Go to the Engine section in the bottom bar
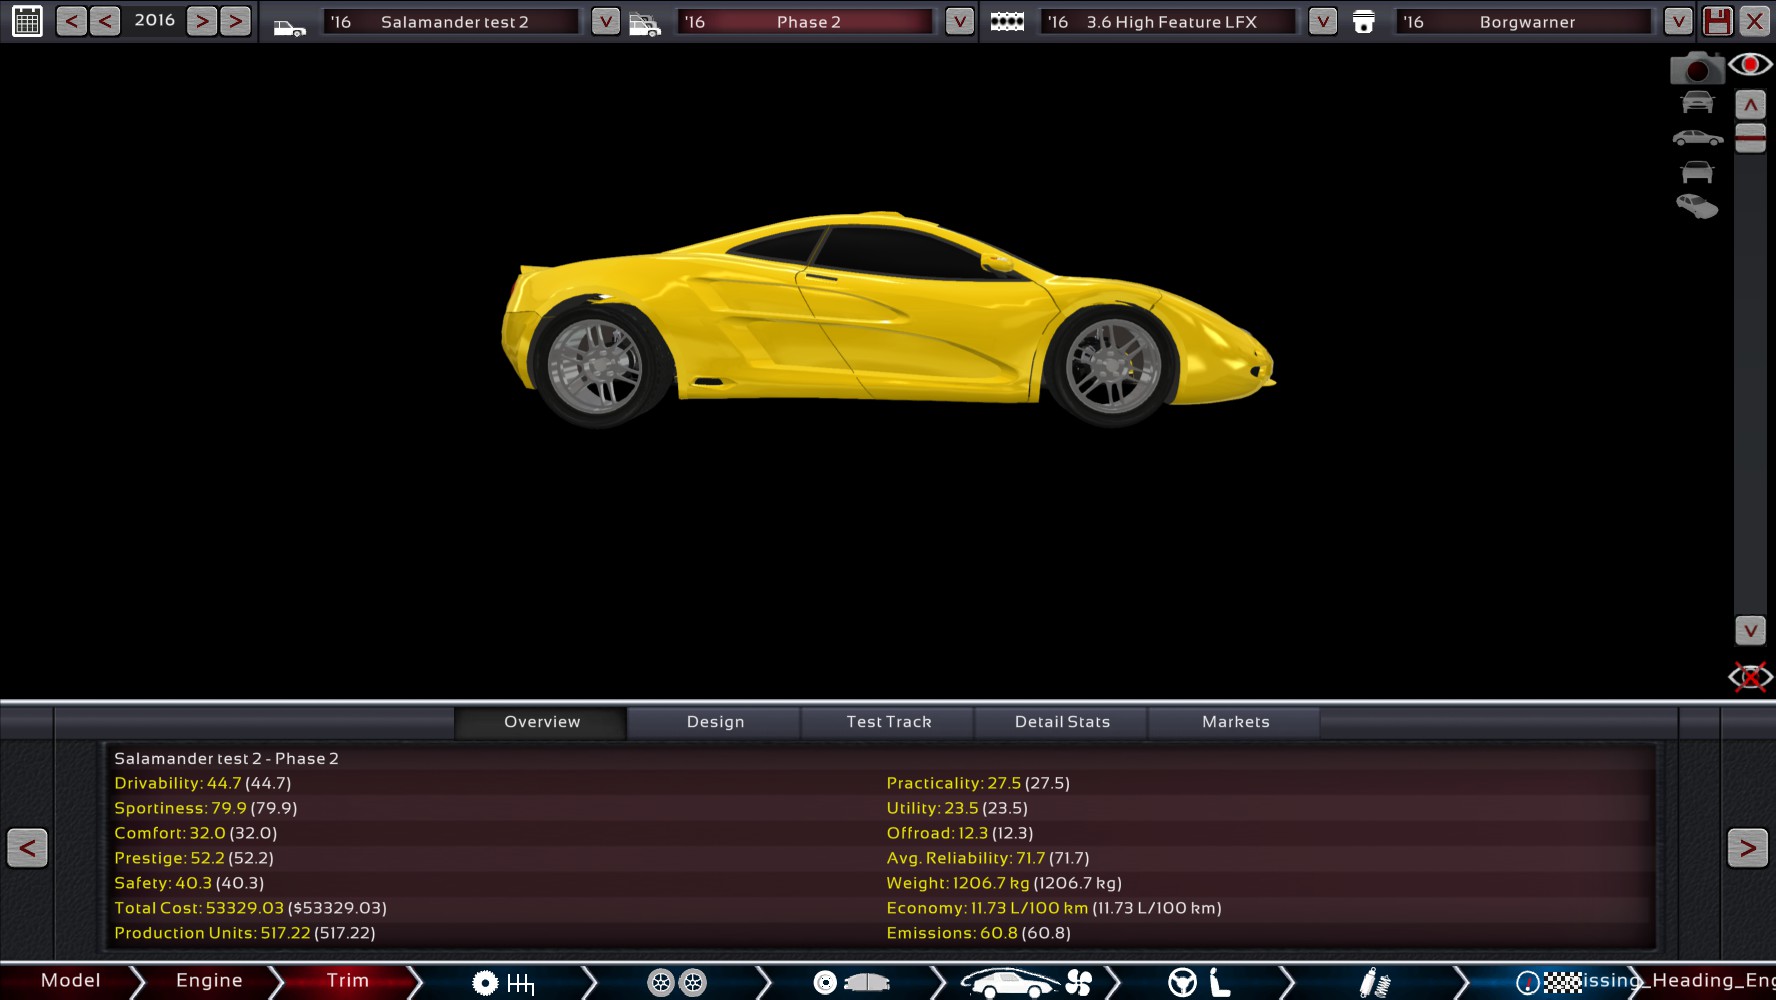Viewport: 1776px width, 1000px height. pos(209,981)
